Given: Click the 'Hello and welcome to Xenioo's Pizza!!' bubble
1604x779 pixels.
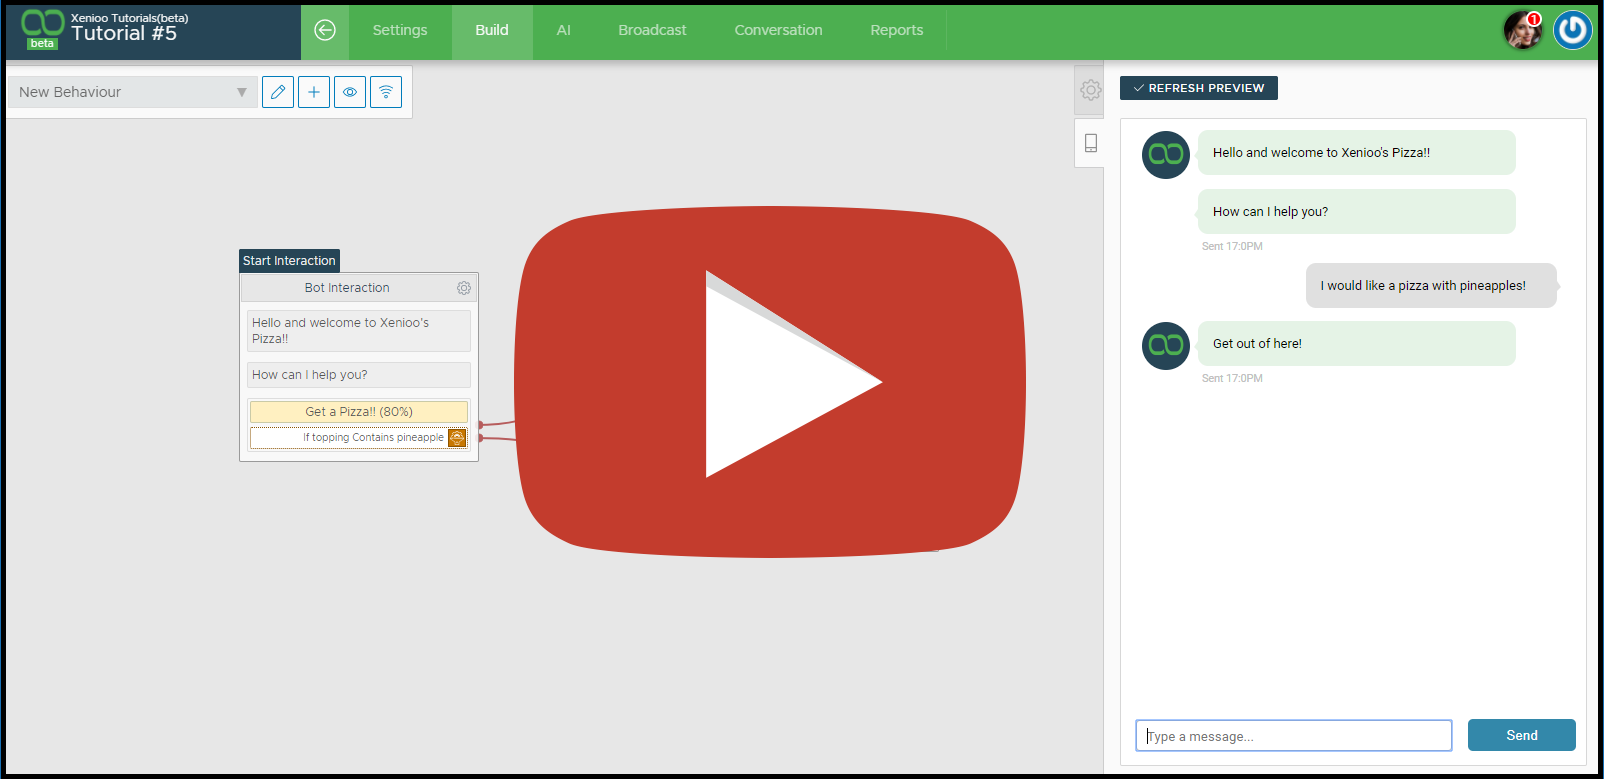Looking at the screenshot, I should tap(1357, 153).
